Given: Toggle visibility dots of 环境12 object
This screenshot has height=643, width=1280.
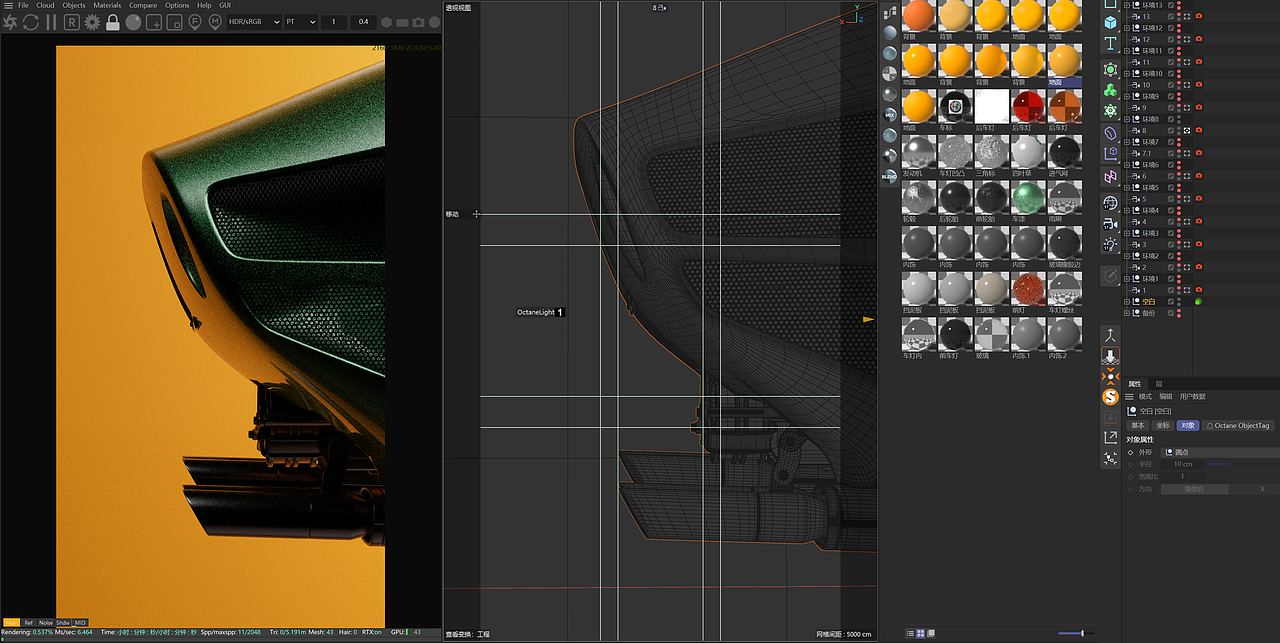Looking at the screenshot, I should coord(1179,28).
